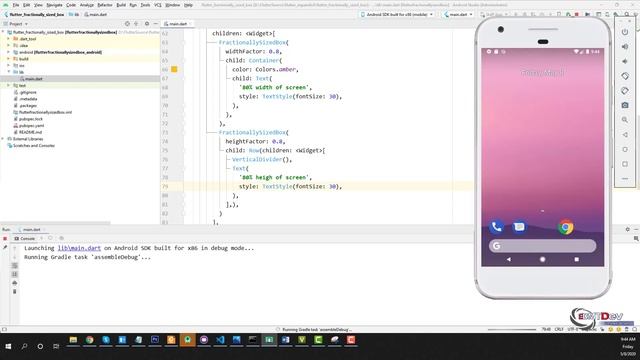Expand the build folder

coord(8,59)
